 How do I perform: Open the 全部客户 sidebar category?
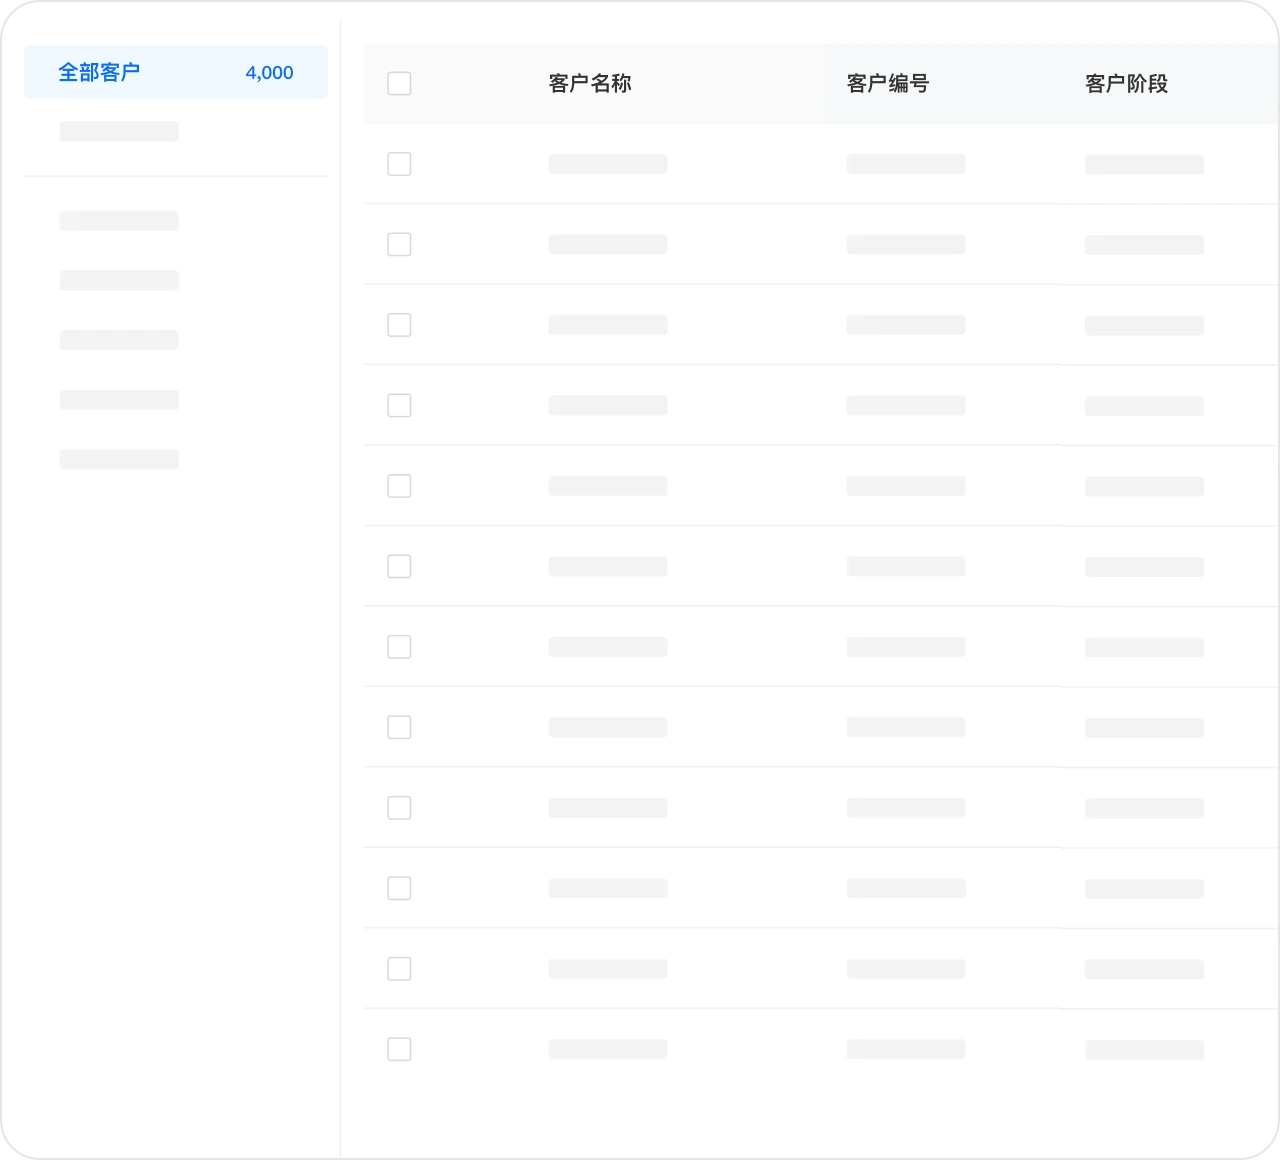(x=99, y=72)
